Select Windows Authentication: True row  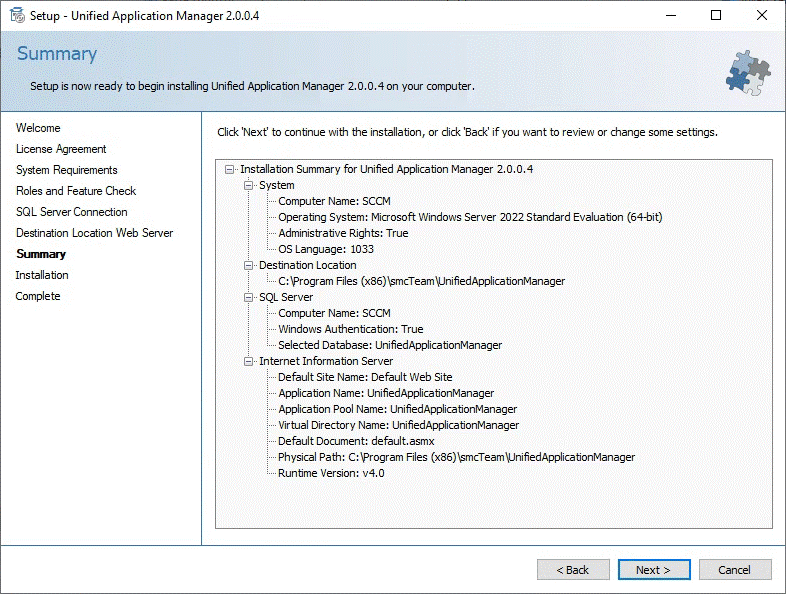(351, 329)
